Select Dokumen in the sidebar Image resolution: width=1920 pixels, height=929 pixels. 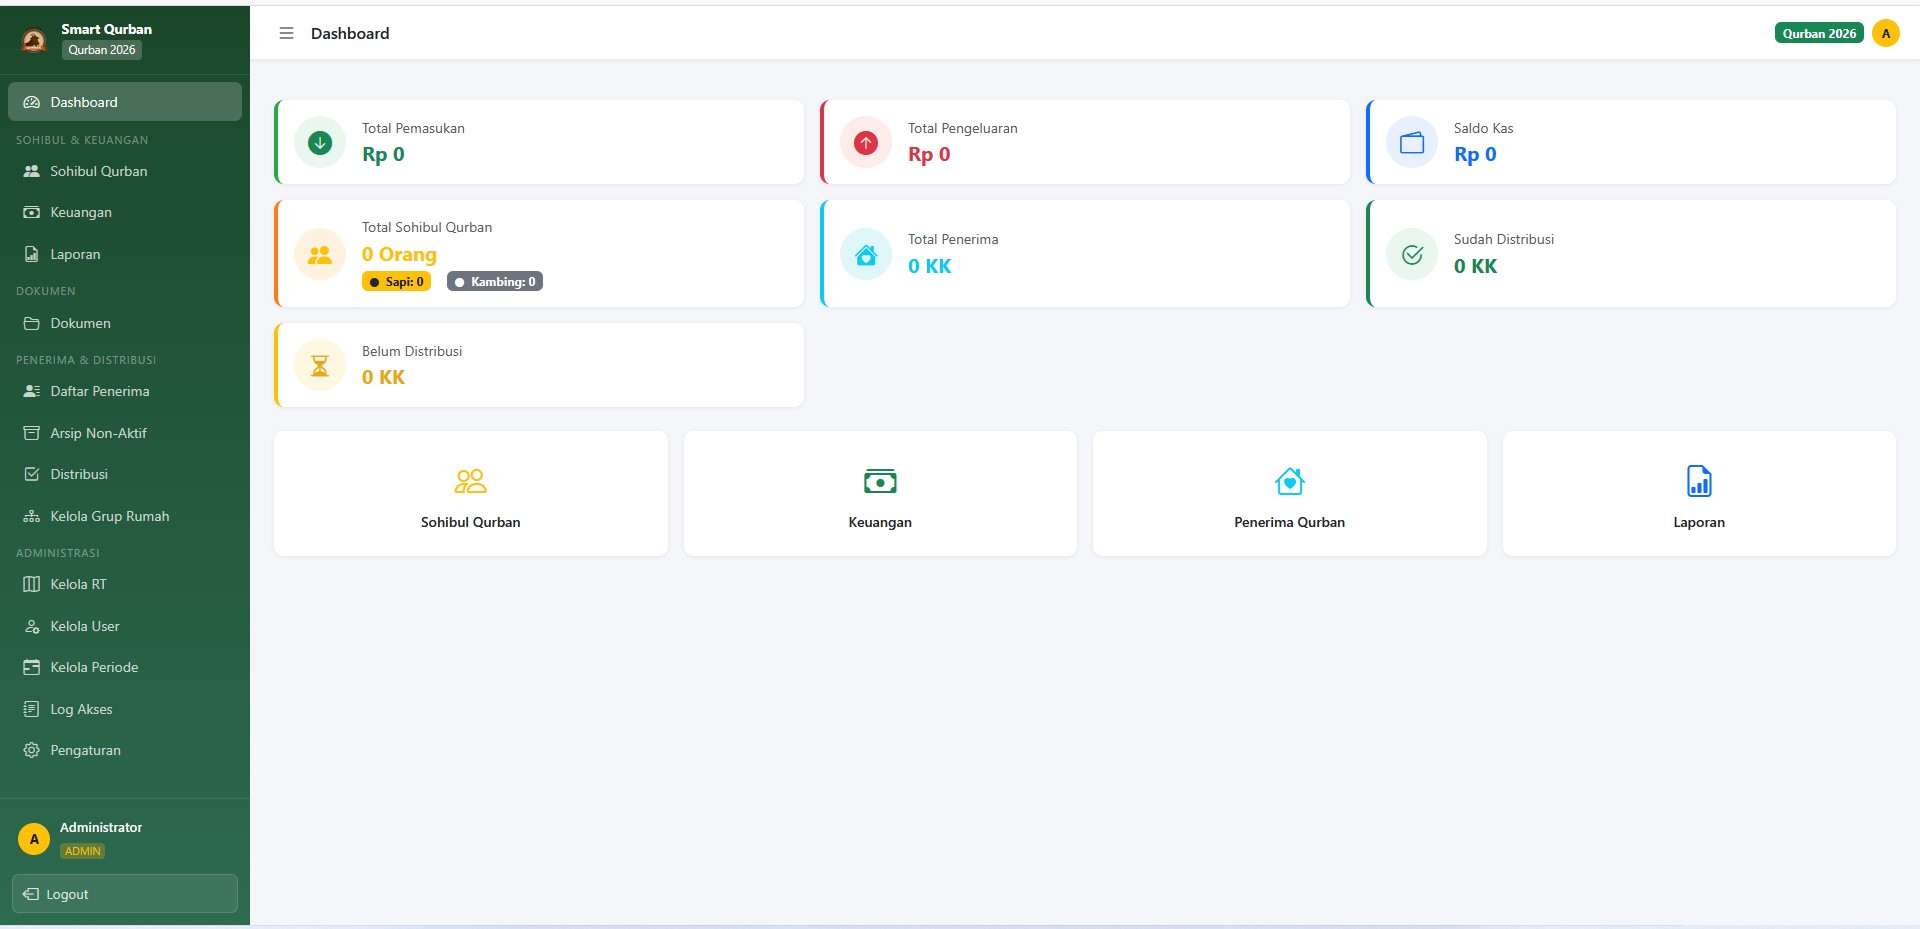[x=125, y=323]
